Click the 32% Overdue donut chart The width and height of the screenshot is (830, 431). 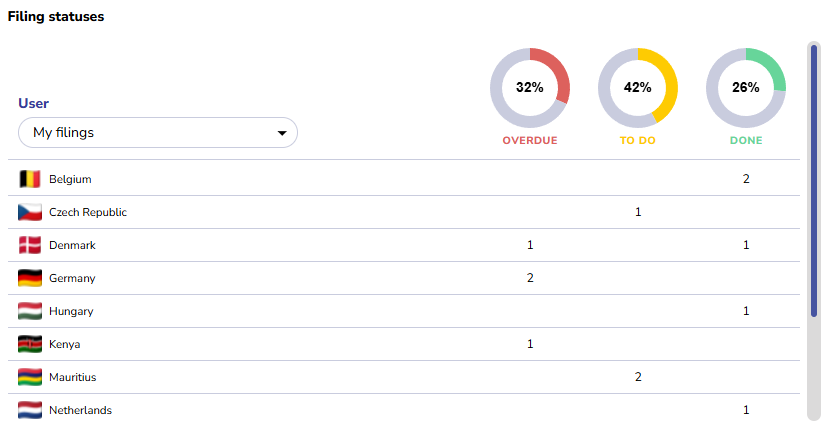530,87
